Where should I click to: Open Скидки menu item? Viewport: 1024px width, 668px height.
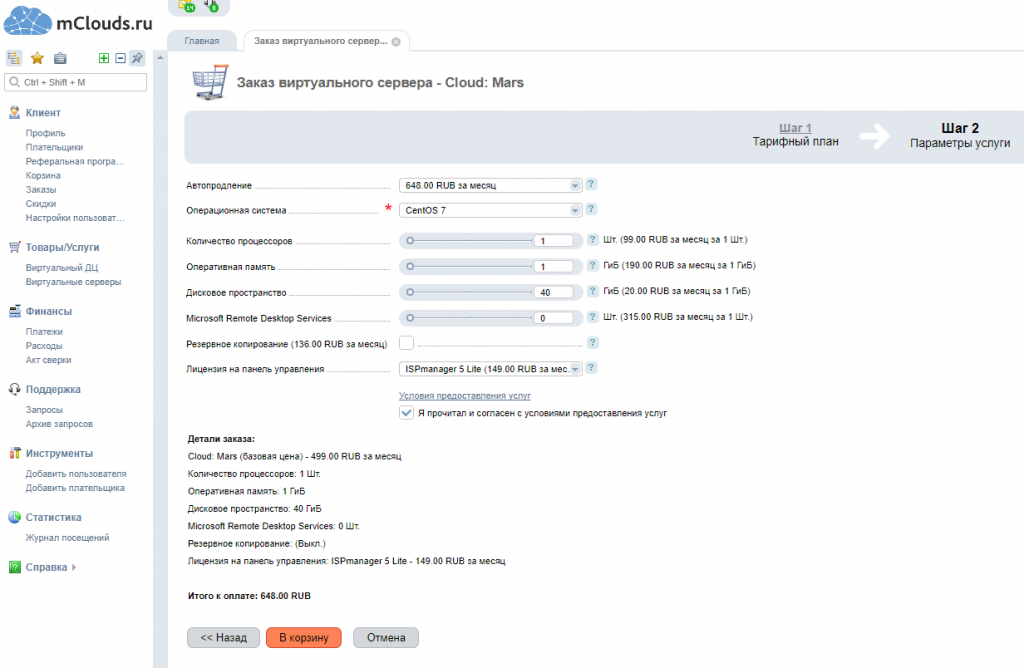[40, 204]
